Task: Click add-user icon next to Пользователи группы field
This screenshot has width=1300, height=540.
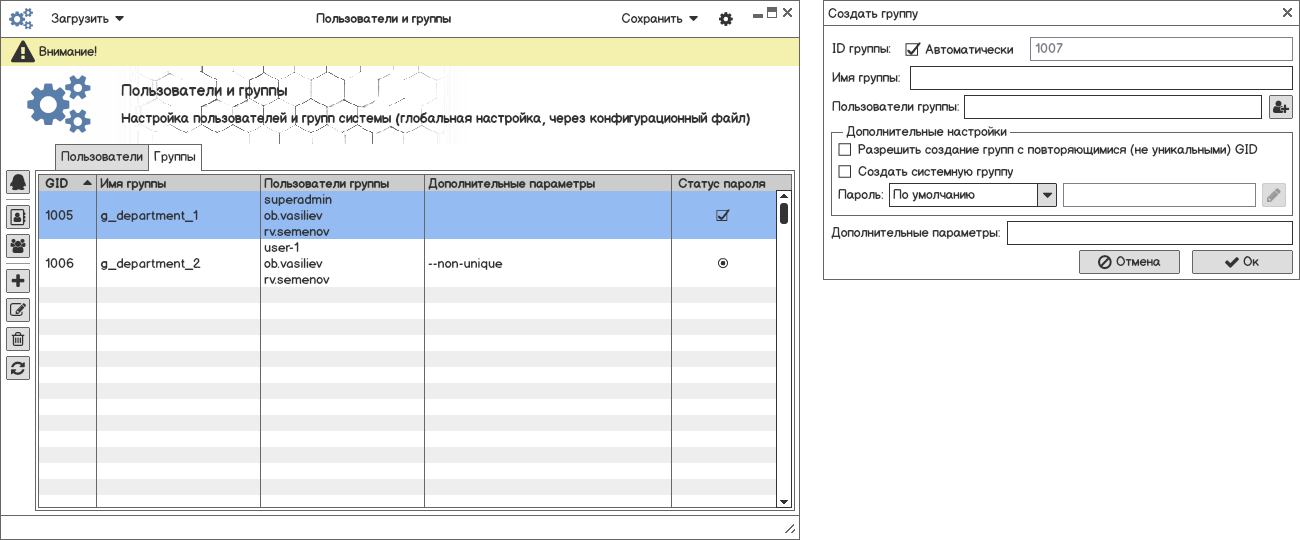Action: pyautogui.click(x=1280, y=107)
